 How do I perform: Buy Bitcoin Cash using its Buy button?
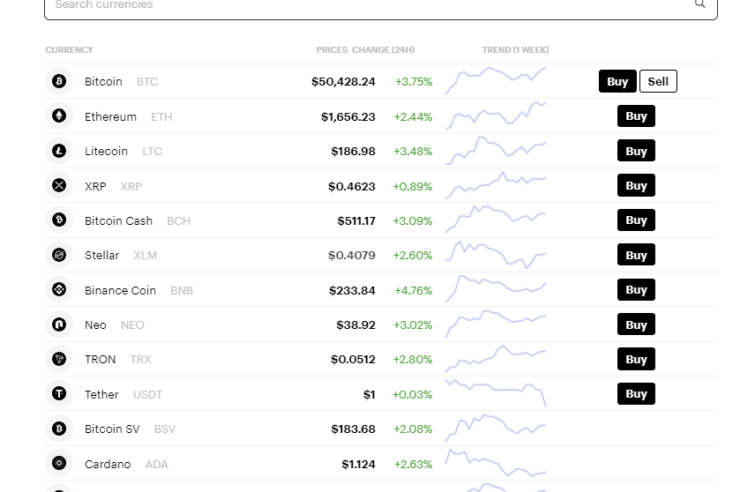point(636,220)
